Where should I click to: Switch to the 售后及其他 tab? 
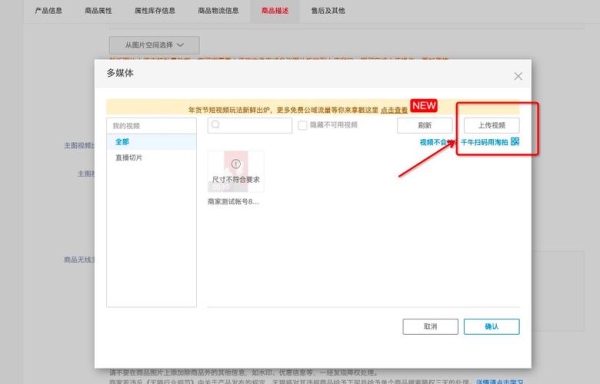(x=328, y=11)
